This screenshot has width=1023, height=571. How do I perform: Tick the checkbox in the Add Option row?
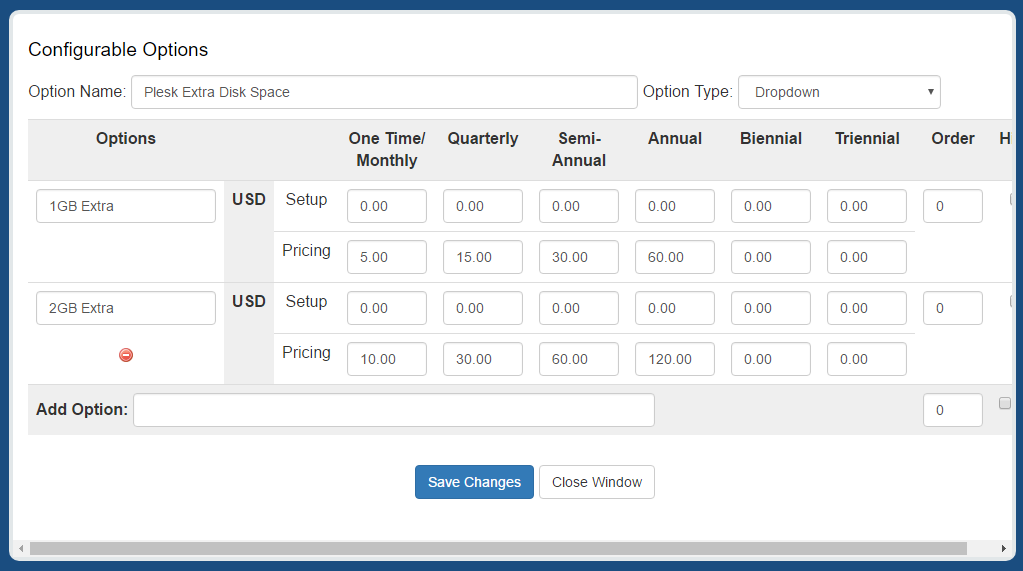pos(1005,403)
